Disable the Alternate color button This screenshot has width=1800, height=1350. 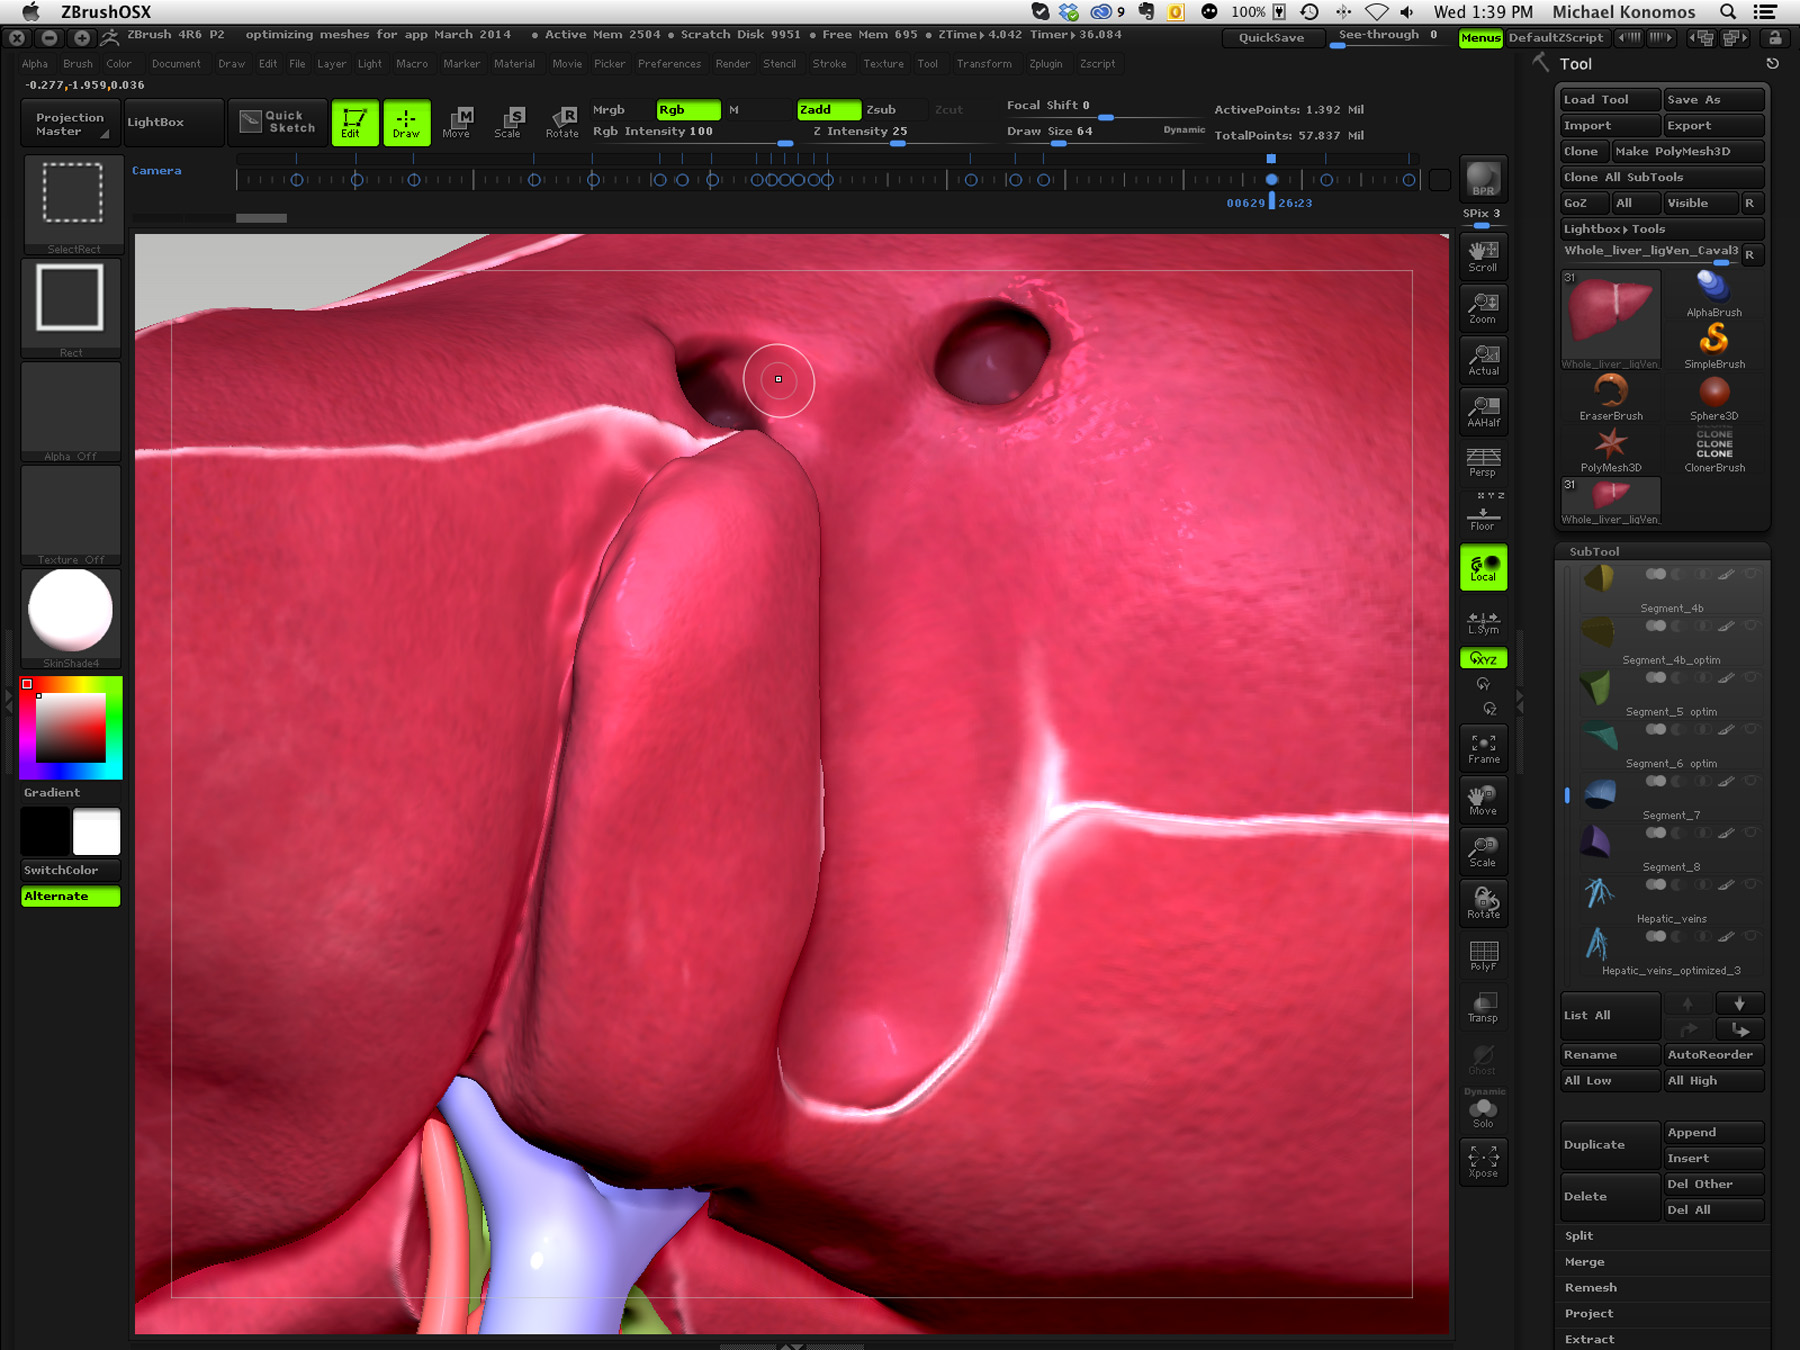click(x=70, y=896)
